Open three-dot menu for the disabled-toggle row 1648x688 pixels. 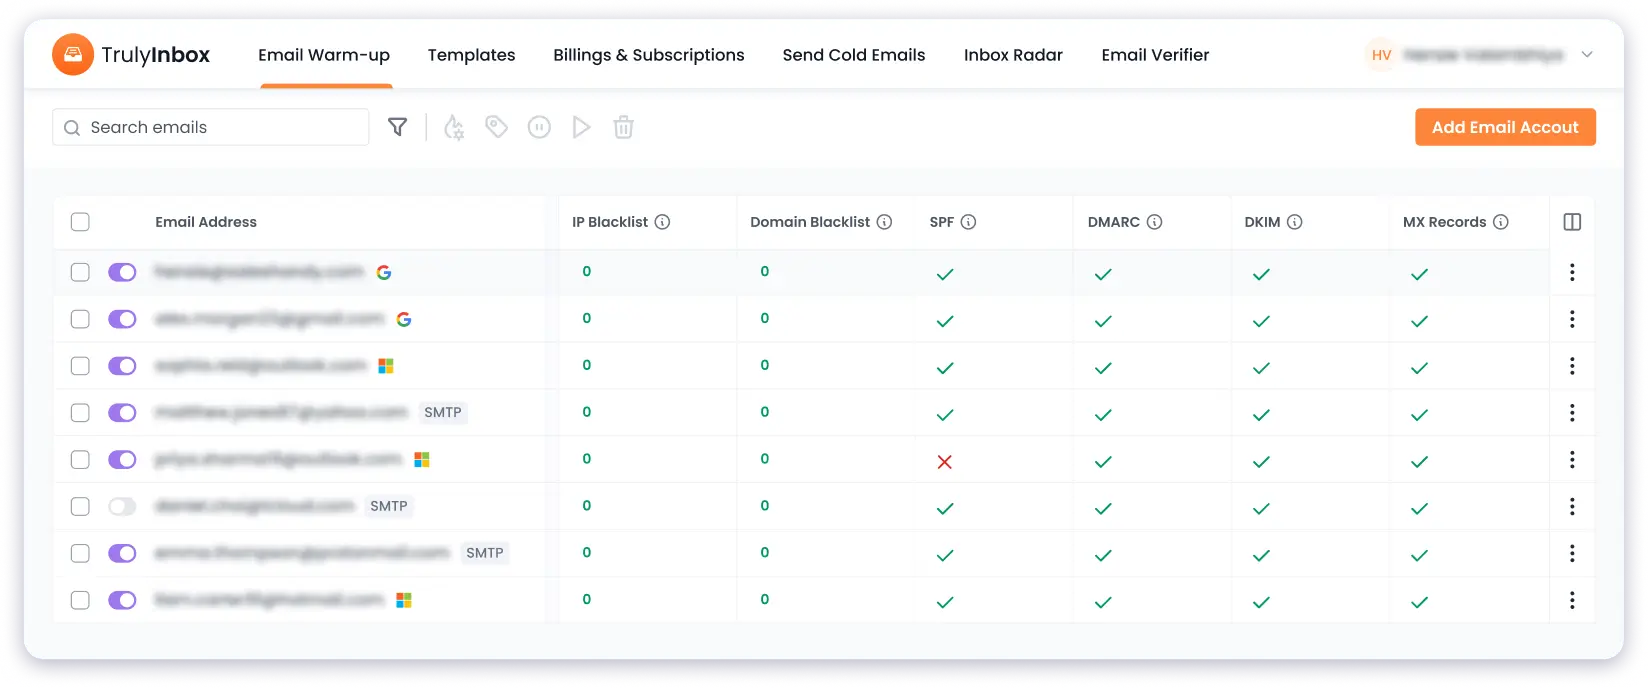(x=1572, y=507)
